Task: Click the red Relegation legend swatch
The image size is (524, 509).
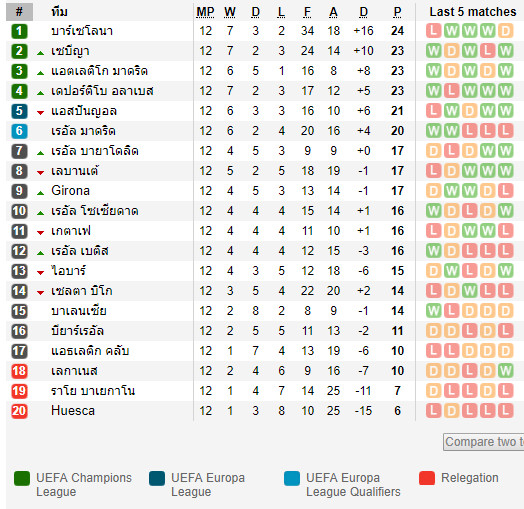Action: pyautogui.click(x=427, y=478)
